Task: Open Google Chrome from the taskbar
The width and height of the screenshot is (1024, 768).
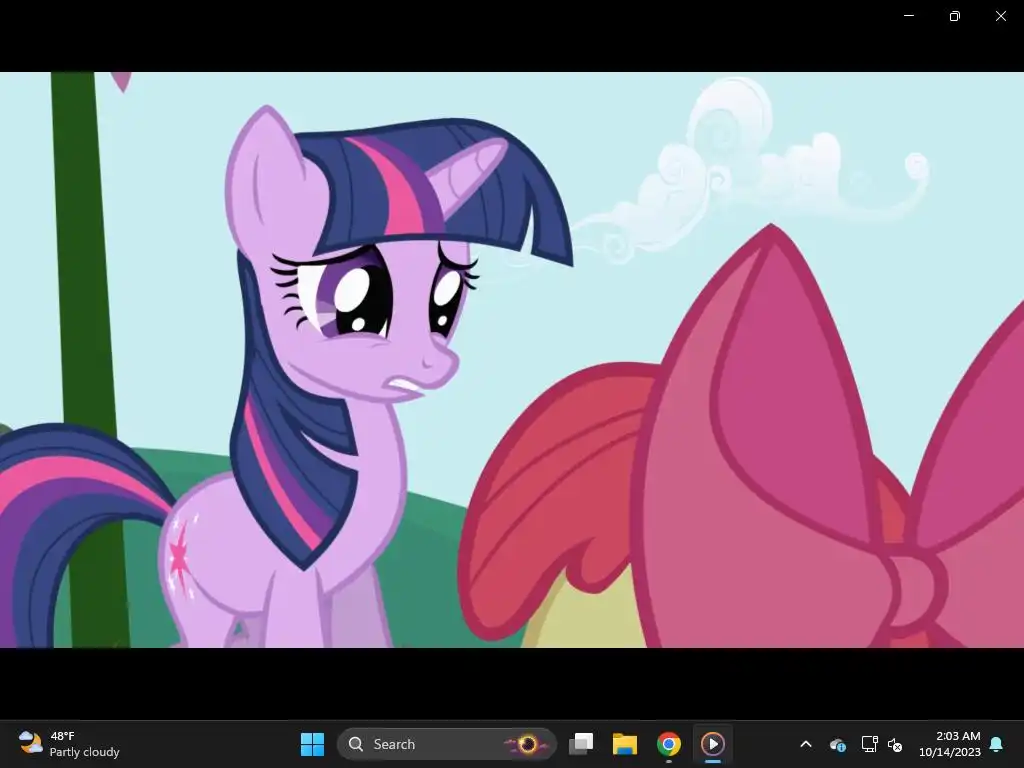Action: [x=669, y=744]
